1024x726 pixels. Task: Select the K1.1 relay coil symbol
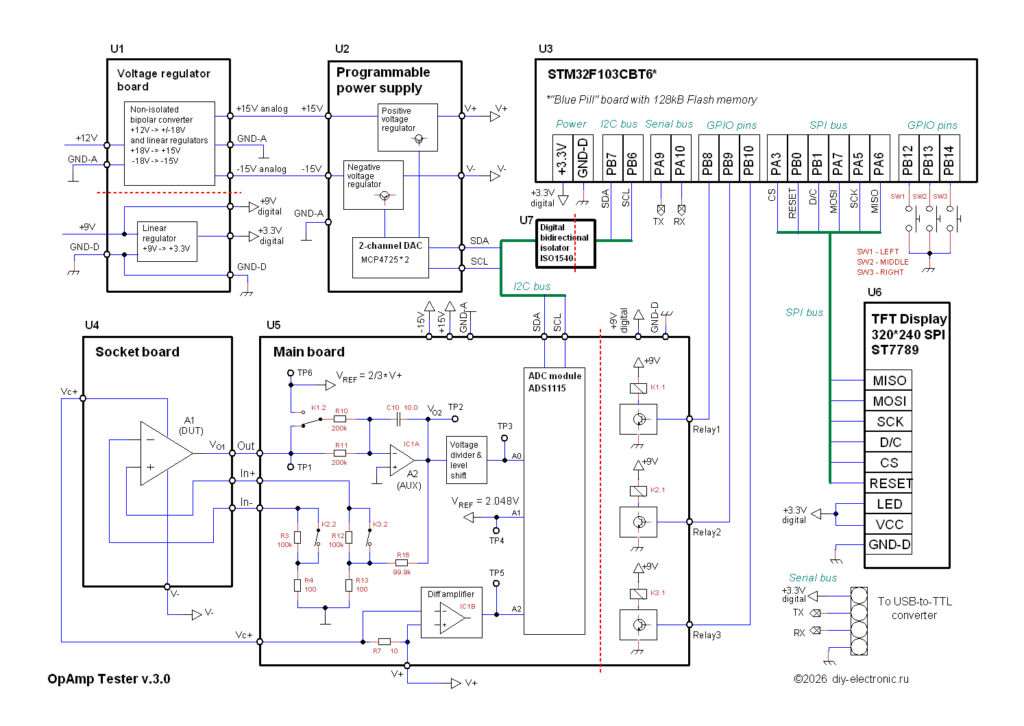(x=638, y=388)
